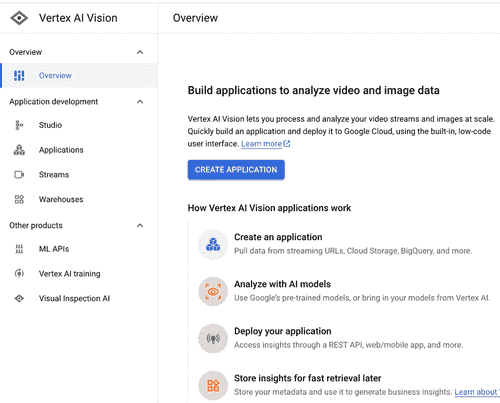Click the ML APIs icon
The width and height of the screenshot is (500, 403).
19,249
